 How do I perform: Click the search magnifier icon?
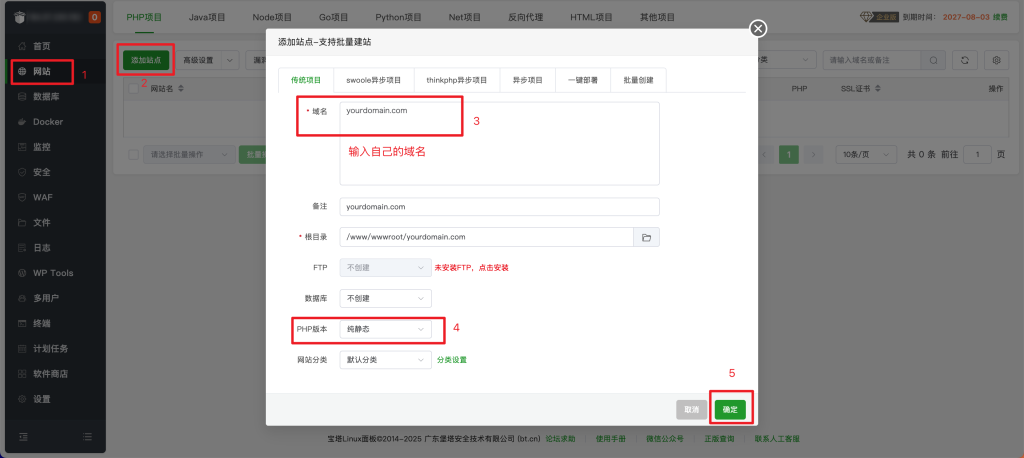pos(932,60)
